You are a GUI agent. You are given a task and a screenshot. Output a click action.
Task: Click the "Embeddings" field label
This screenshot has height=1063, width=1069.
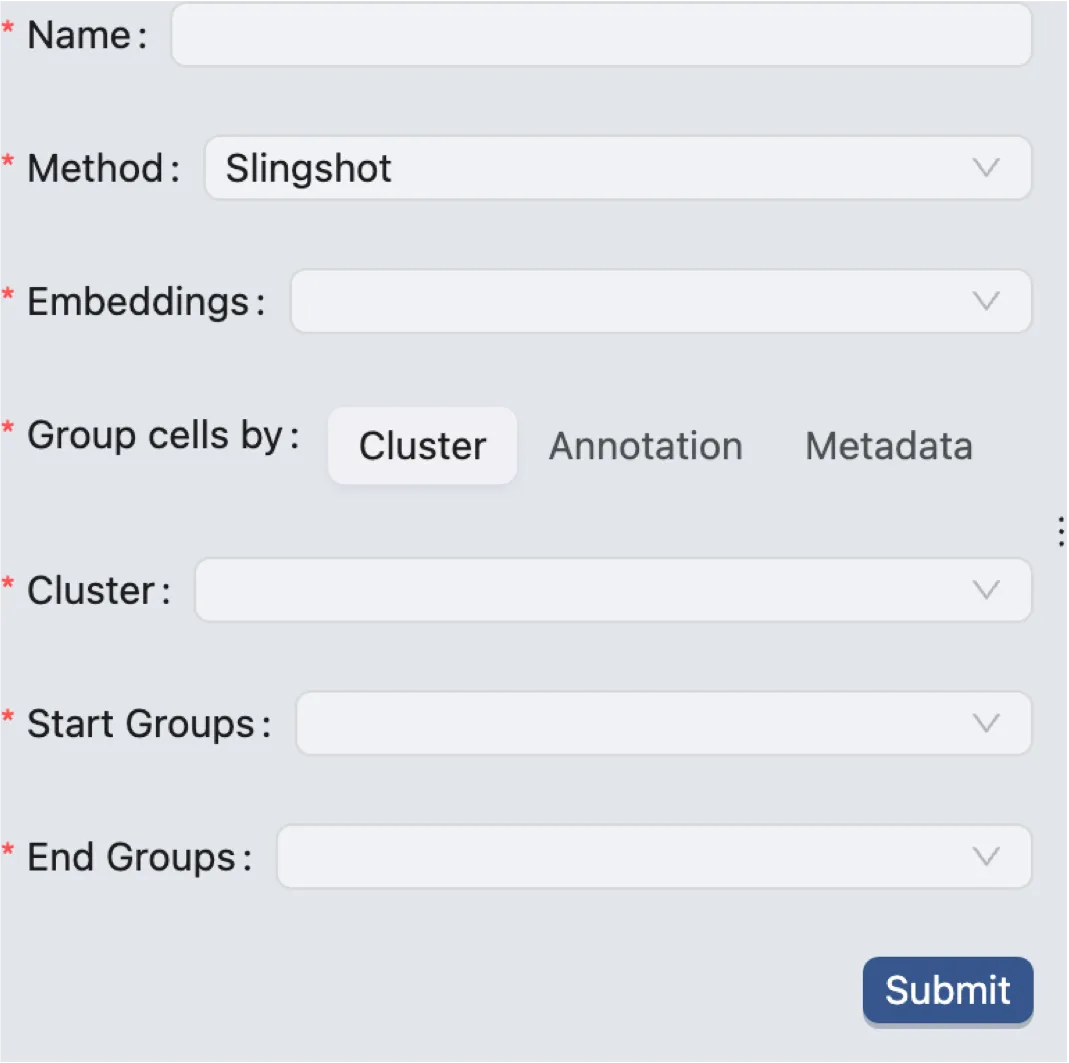[x=138, y=301]
